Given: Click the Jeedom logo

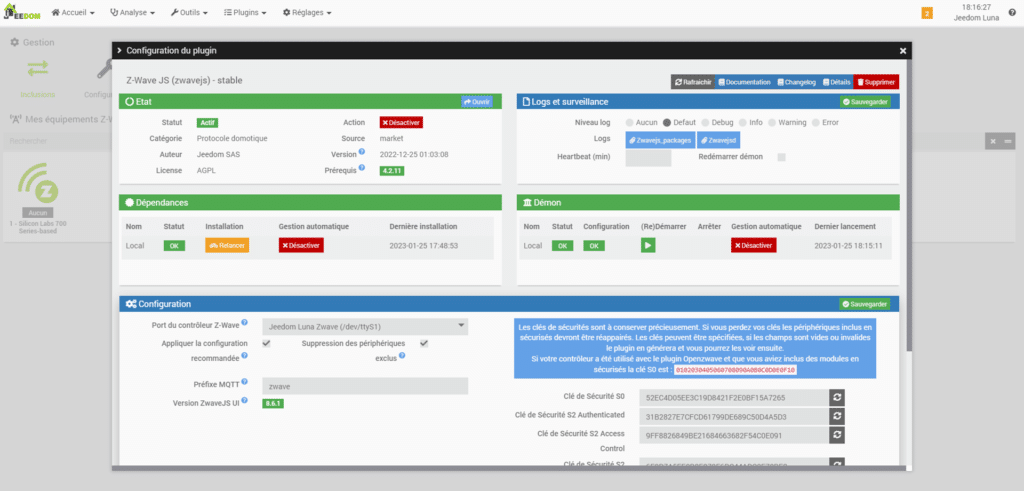Looking at the screenshot, I should click(22, 13).
